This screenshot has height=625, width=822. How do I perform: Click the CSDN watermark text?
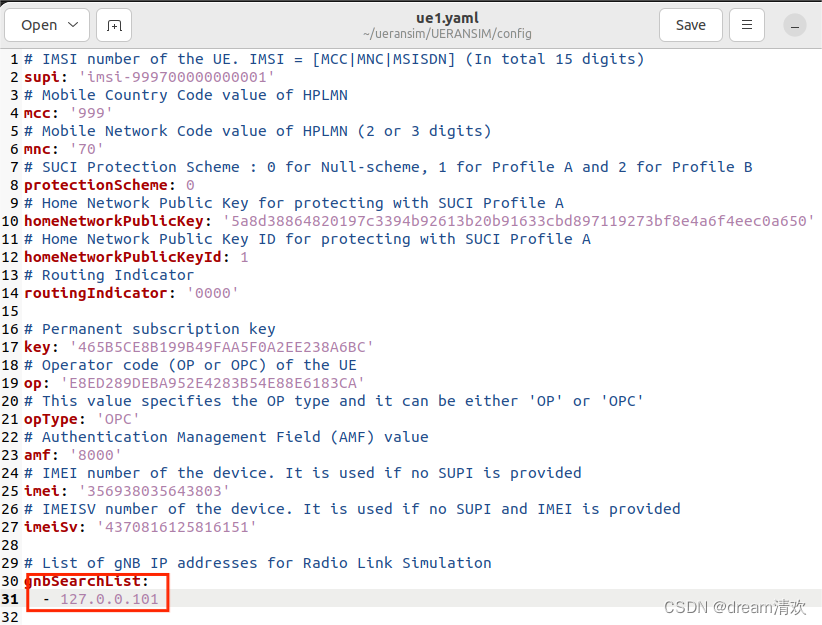[737, 607]
